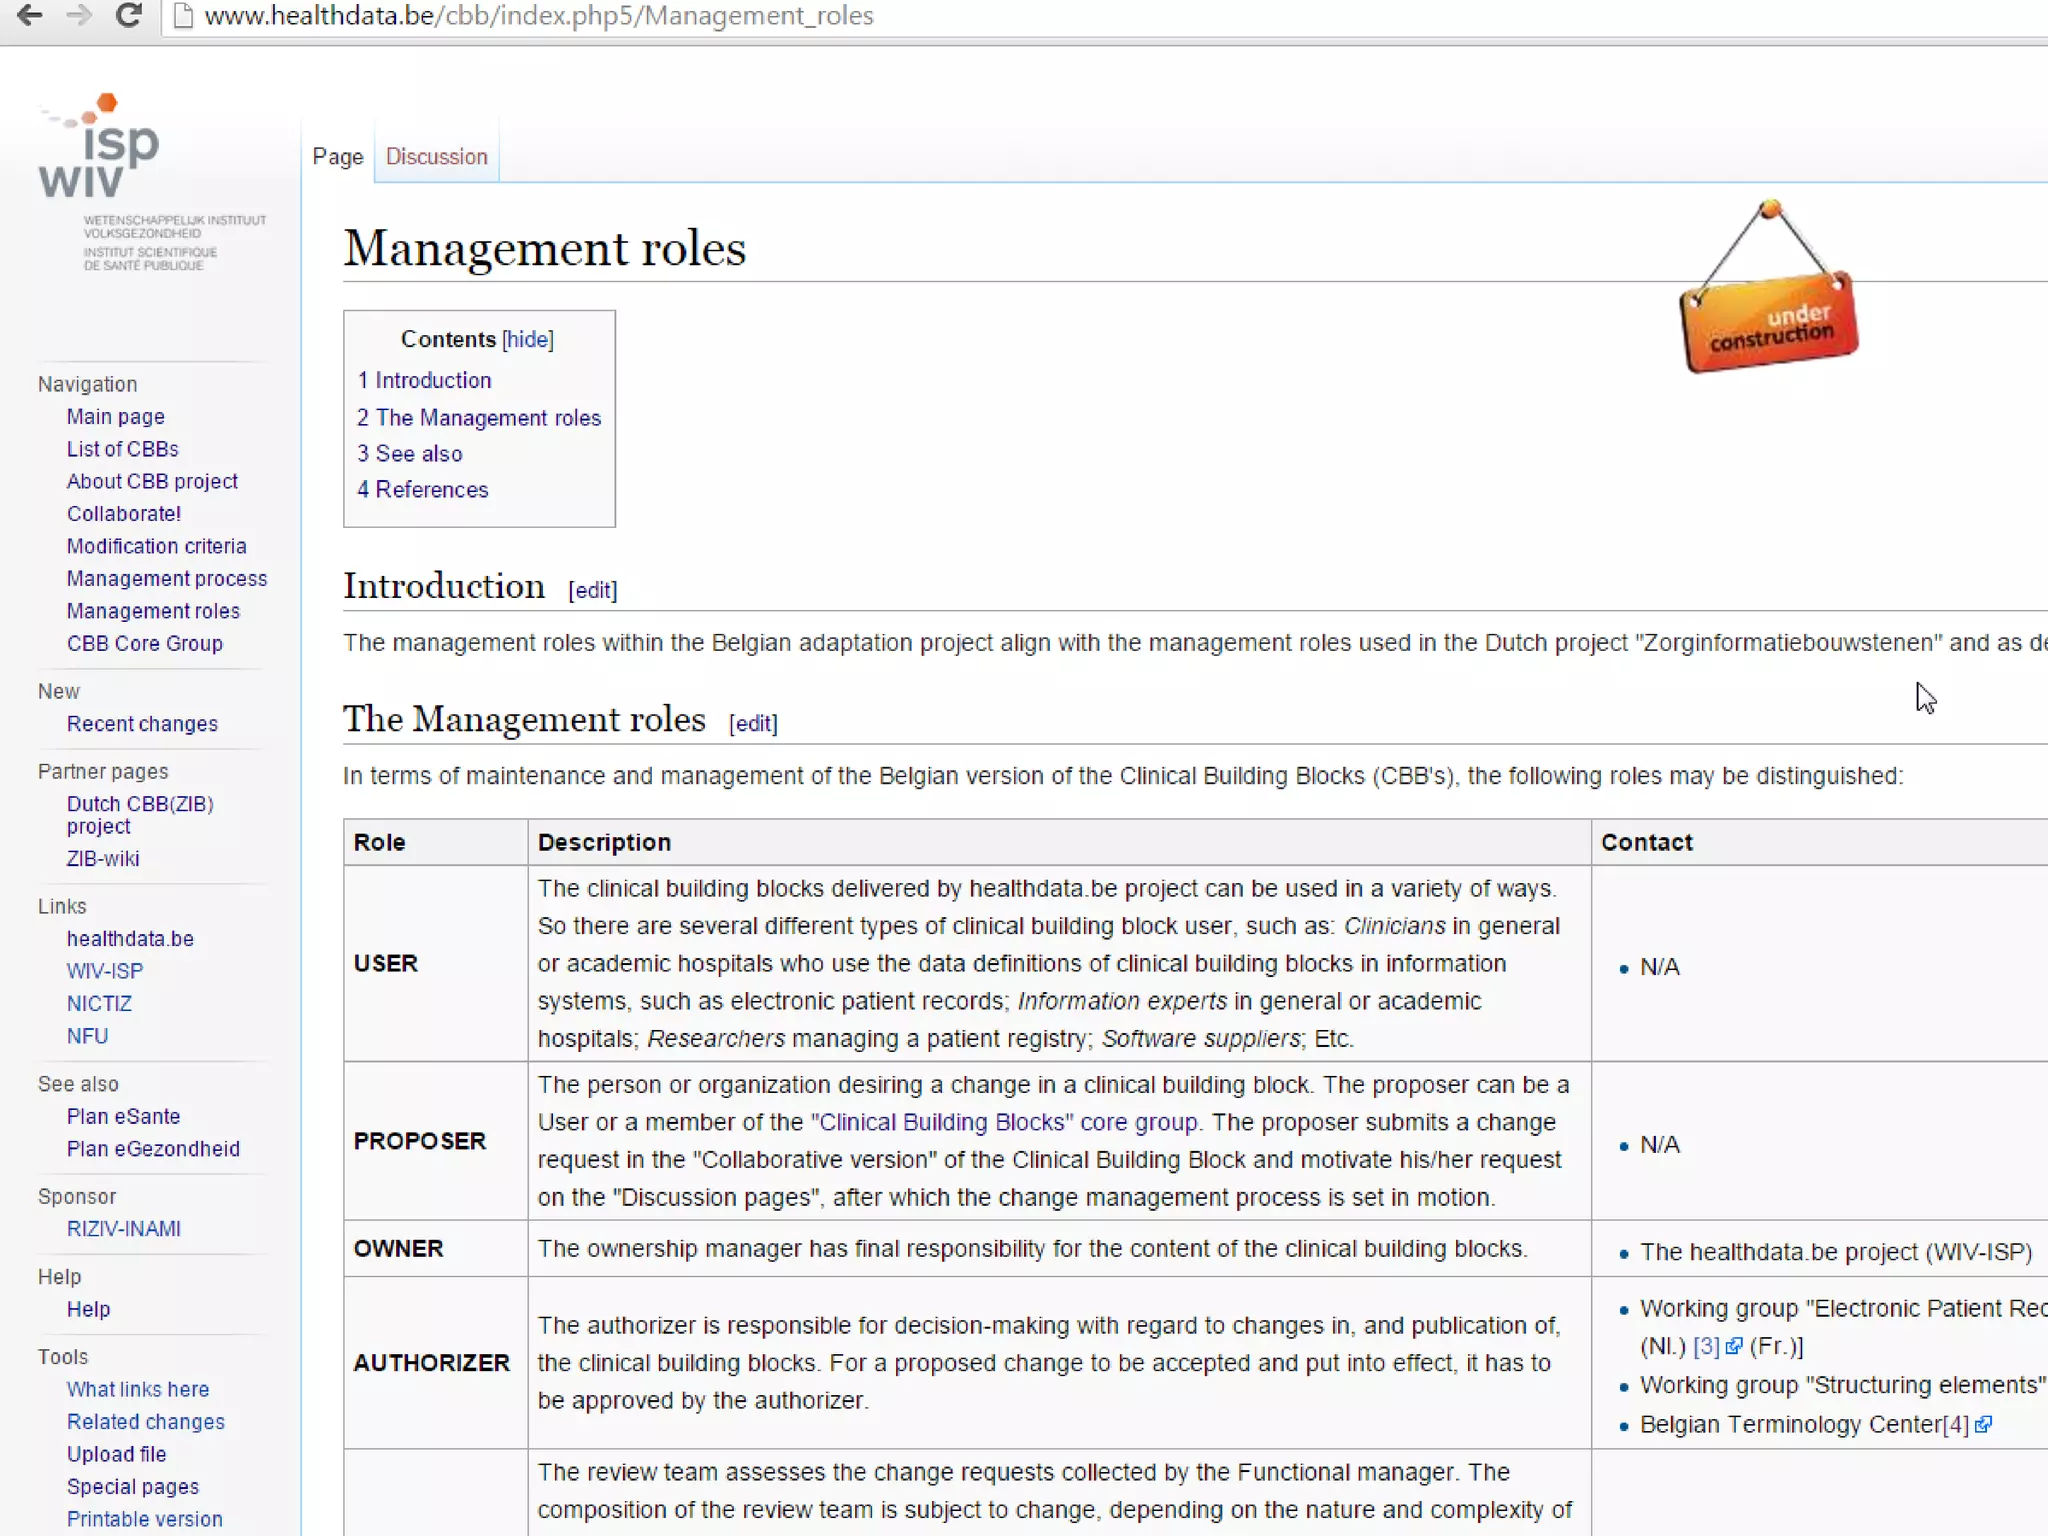Click the page icon in address bar

point(183,16)
